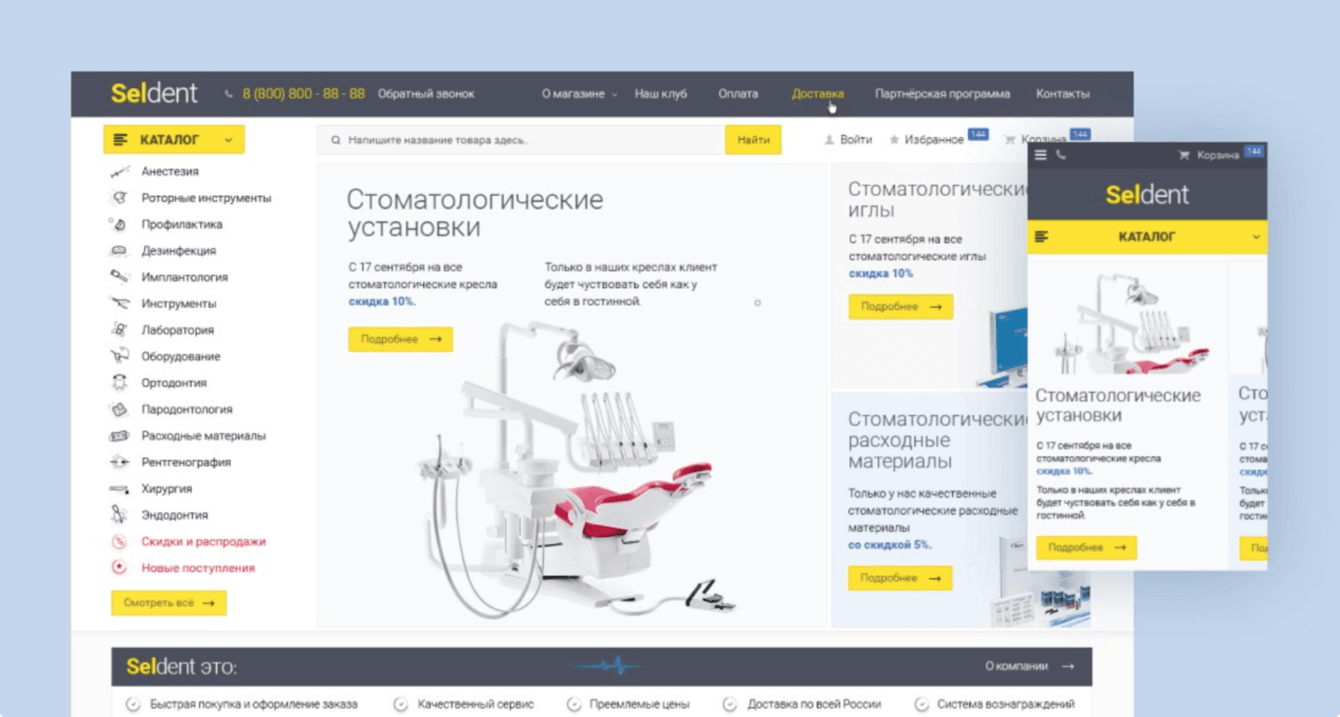Click the icon beside Эндодонтия
This screenshot has height=717, width=1340.
(119, 515)
